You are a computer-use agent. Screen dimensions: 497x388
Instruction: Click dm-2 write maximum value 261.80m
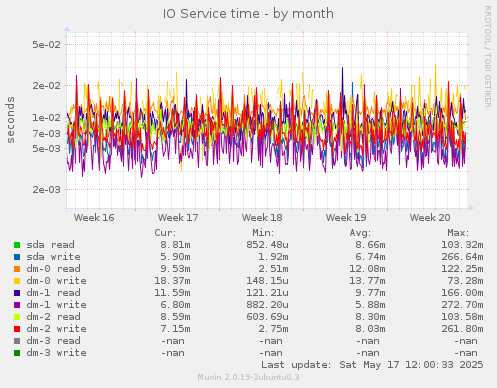pyautogui.click(x=462, y=329)
